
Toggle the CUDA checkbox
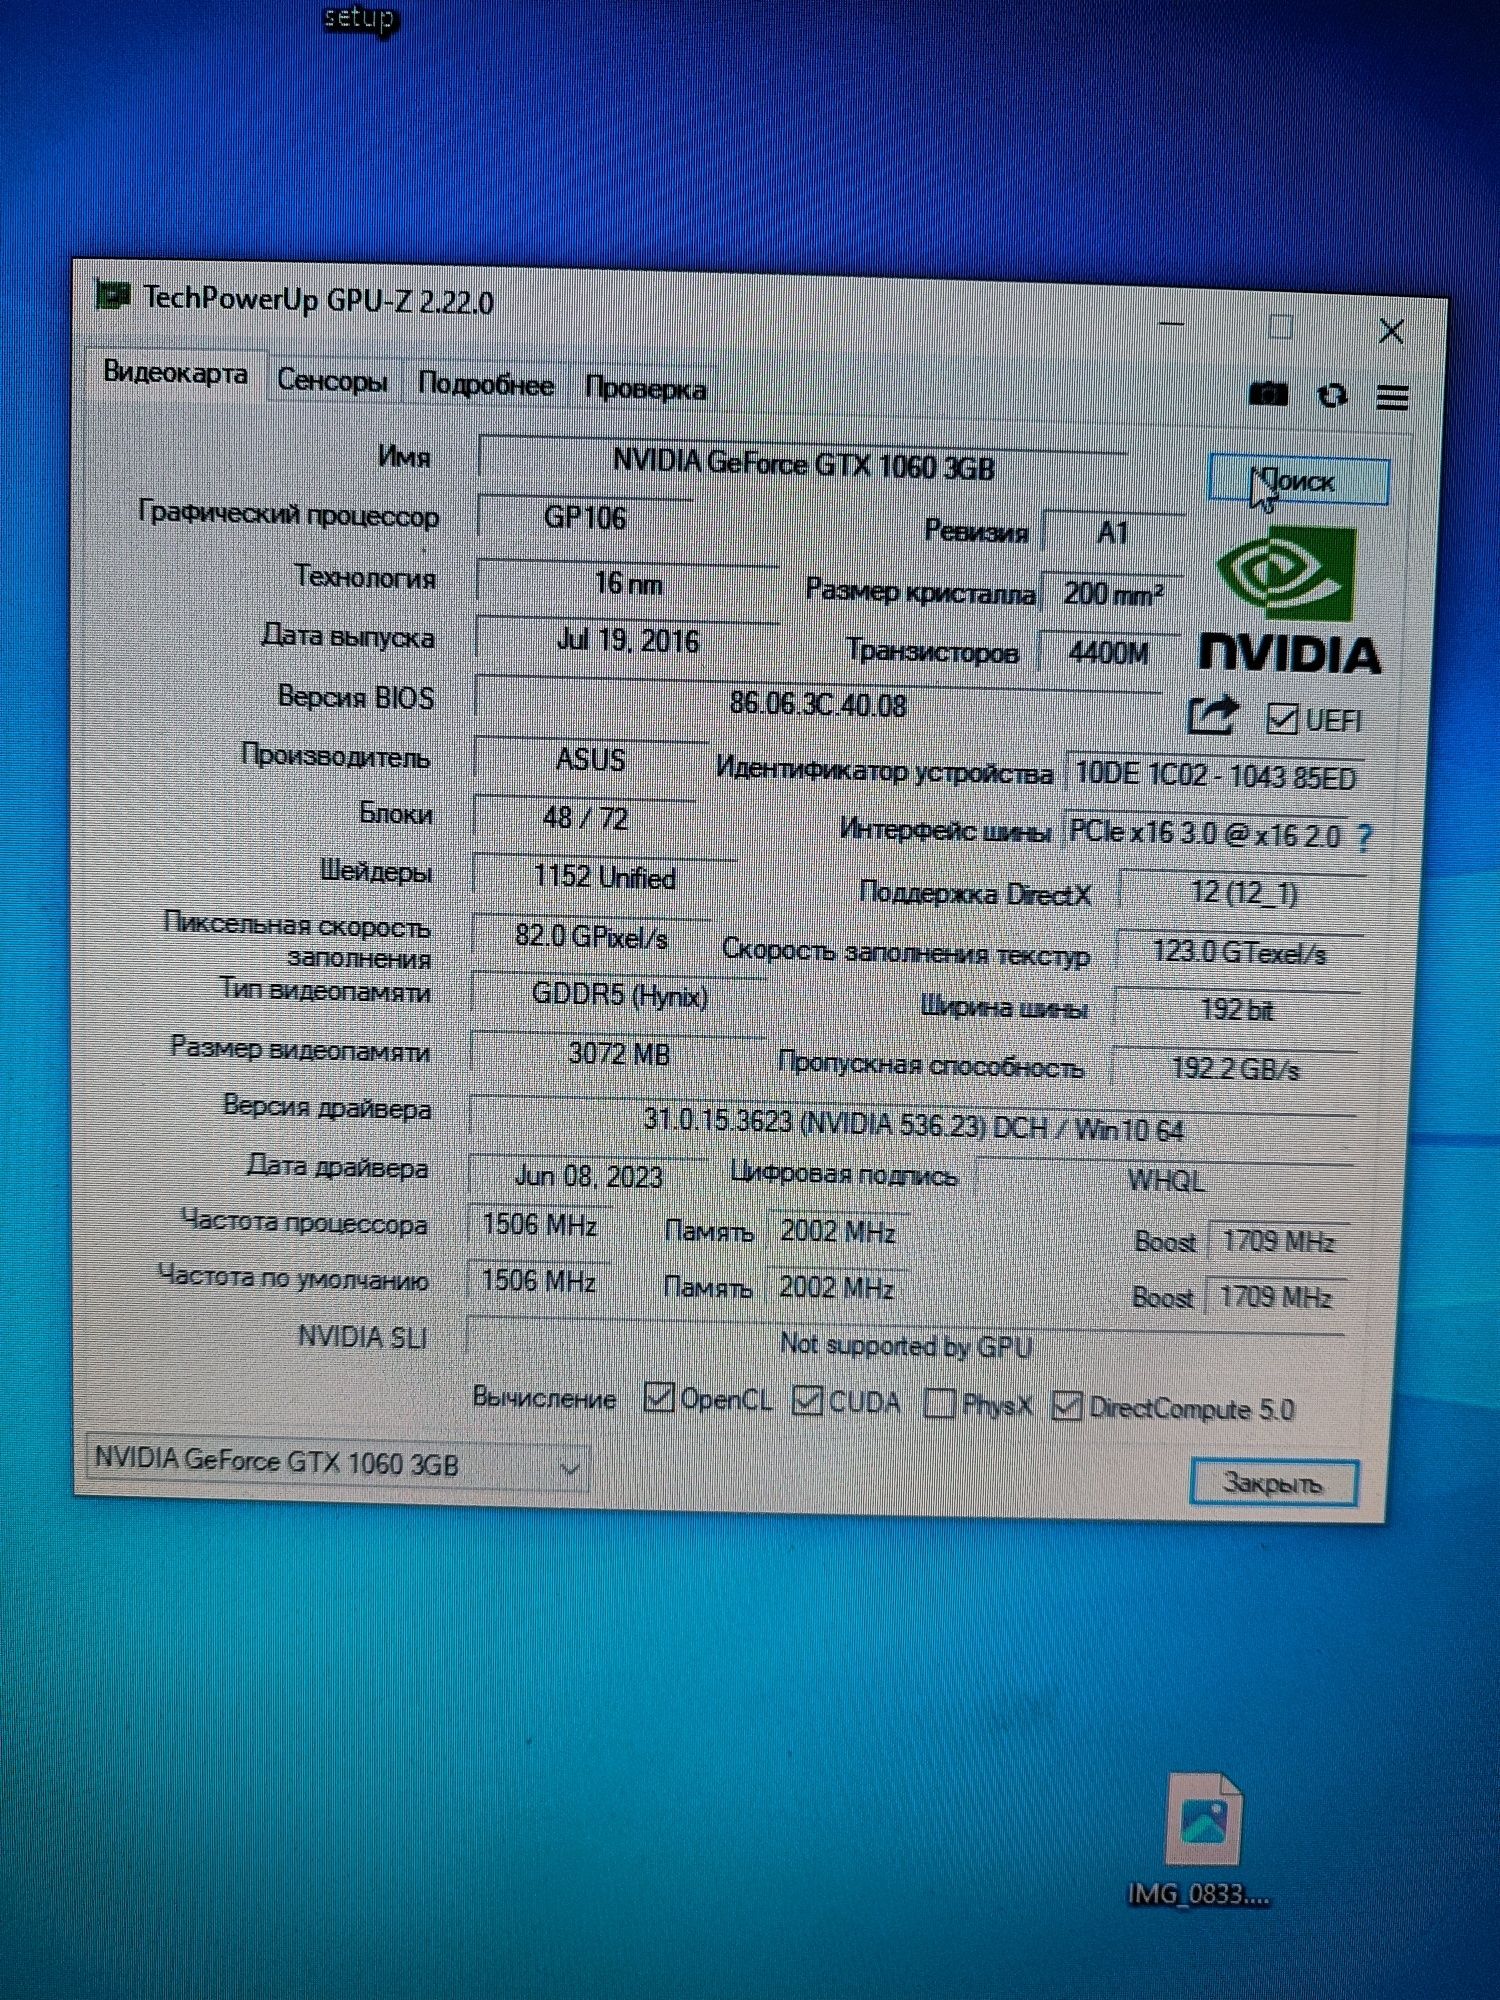(807, 1400)
